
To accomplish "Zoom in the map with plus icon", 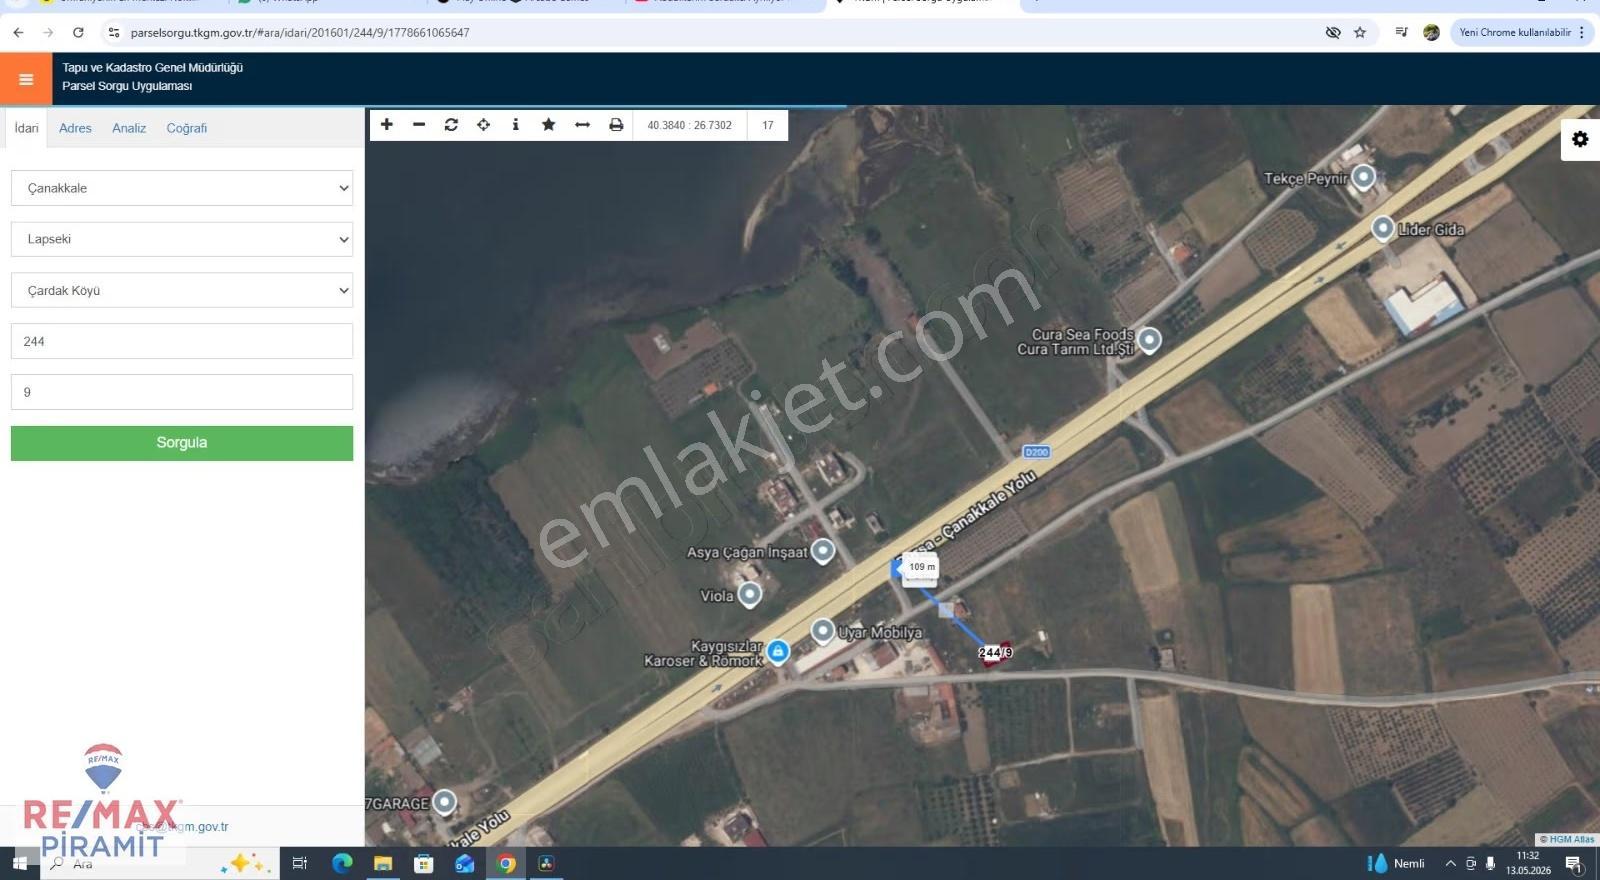I will pyautogui.click(x=387, y=125).
